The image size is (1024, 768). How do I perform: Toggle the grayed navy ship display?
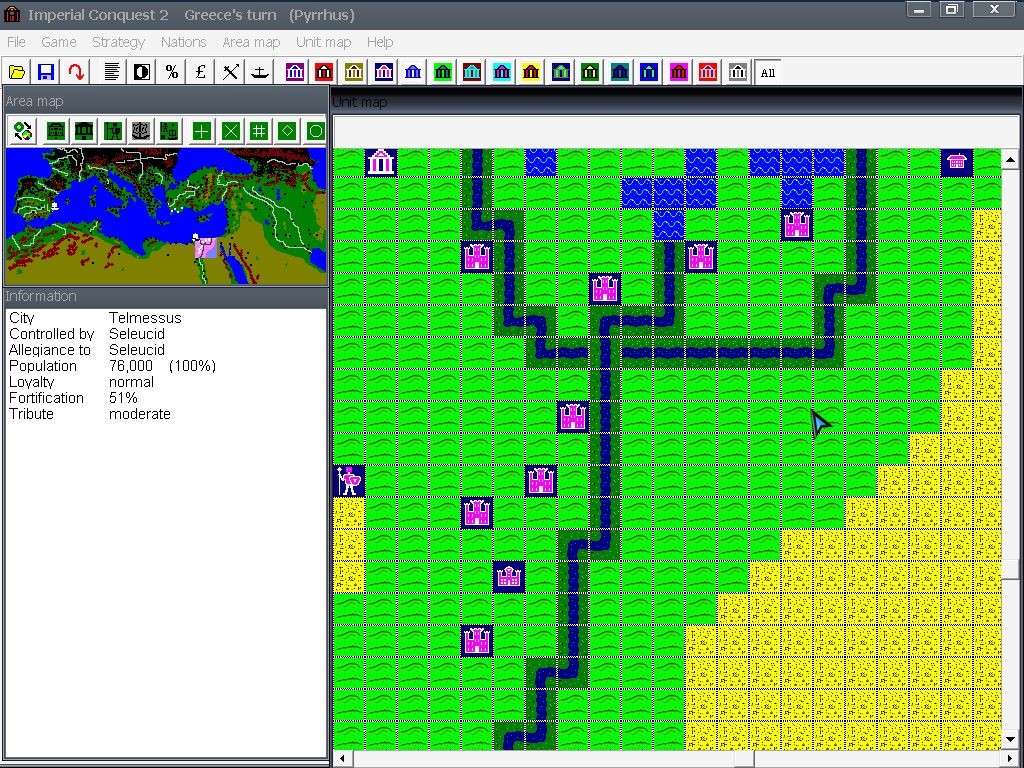pos(140,131)
